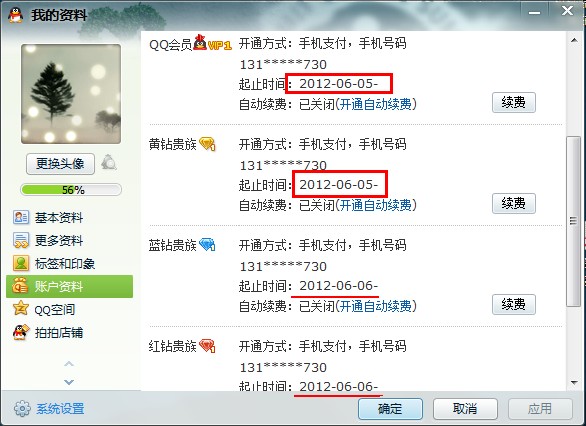586x426 pixels.
Task: Enable 开通自动续费 link for 黄钻贵族
Action: (375, 205)
